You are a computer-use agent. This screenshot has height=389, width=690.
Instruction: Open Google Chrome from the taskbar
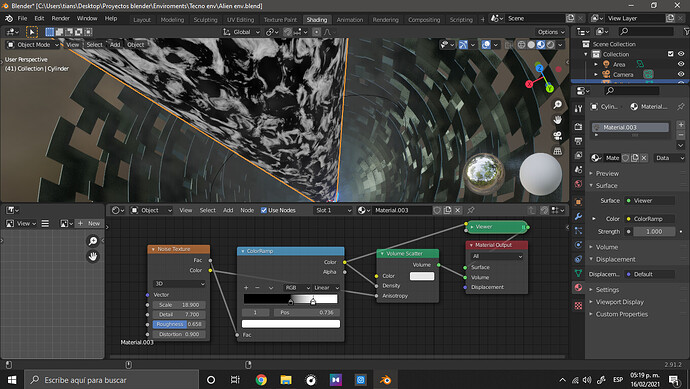pyautogui.click(x=261, y=380)
